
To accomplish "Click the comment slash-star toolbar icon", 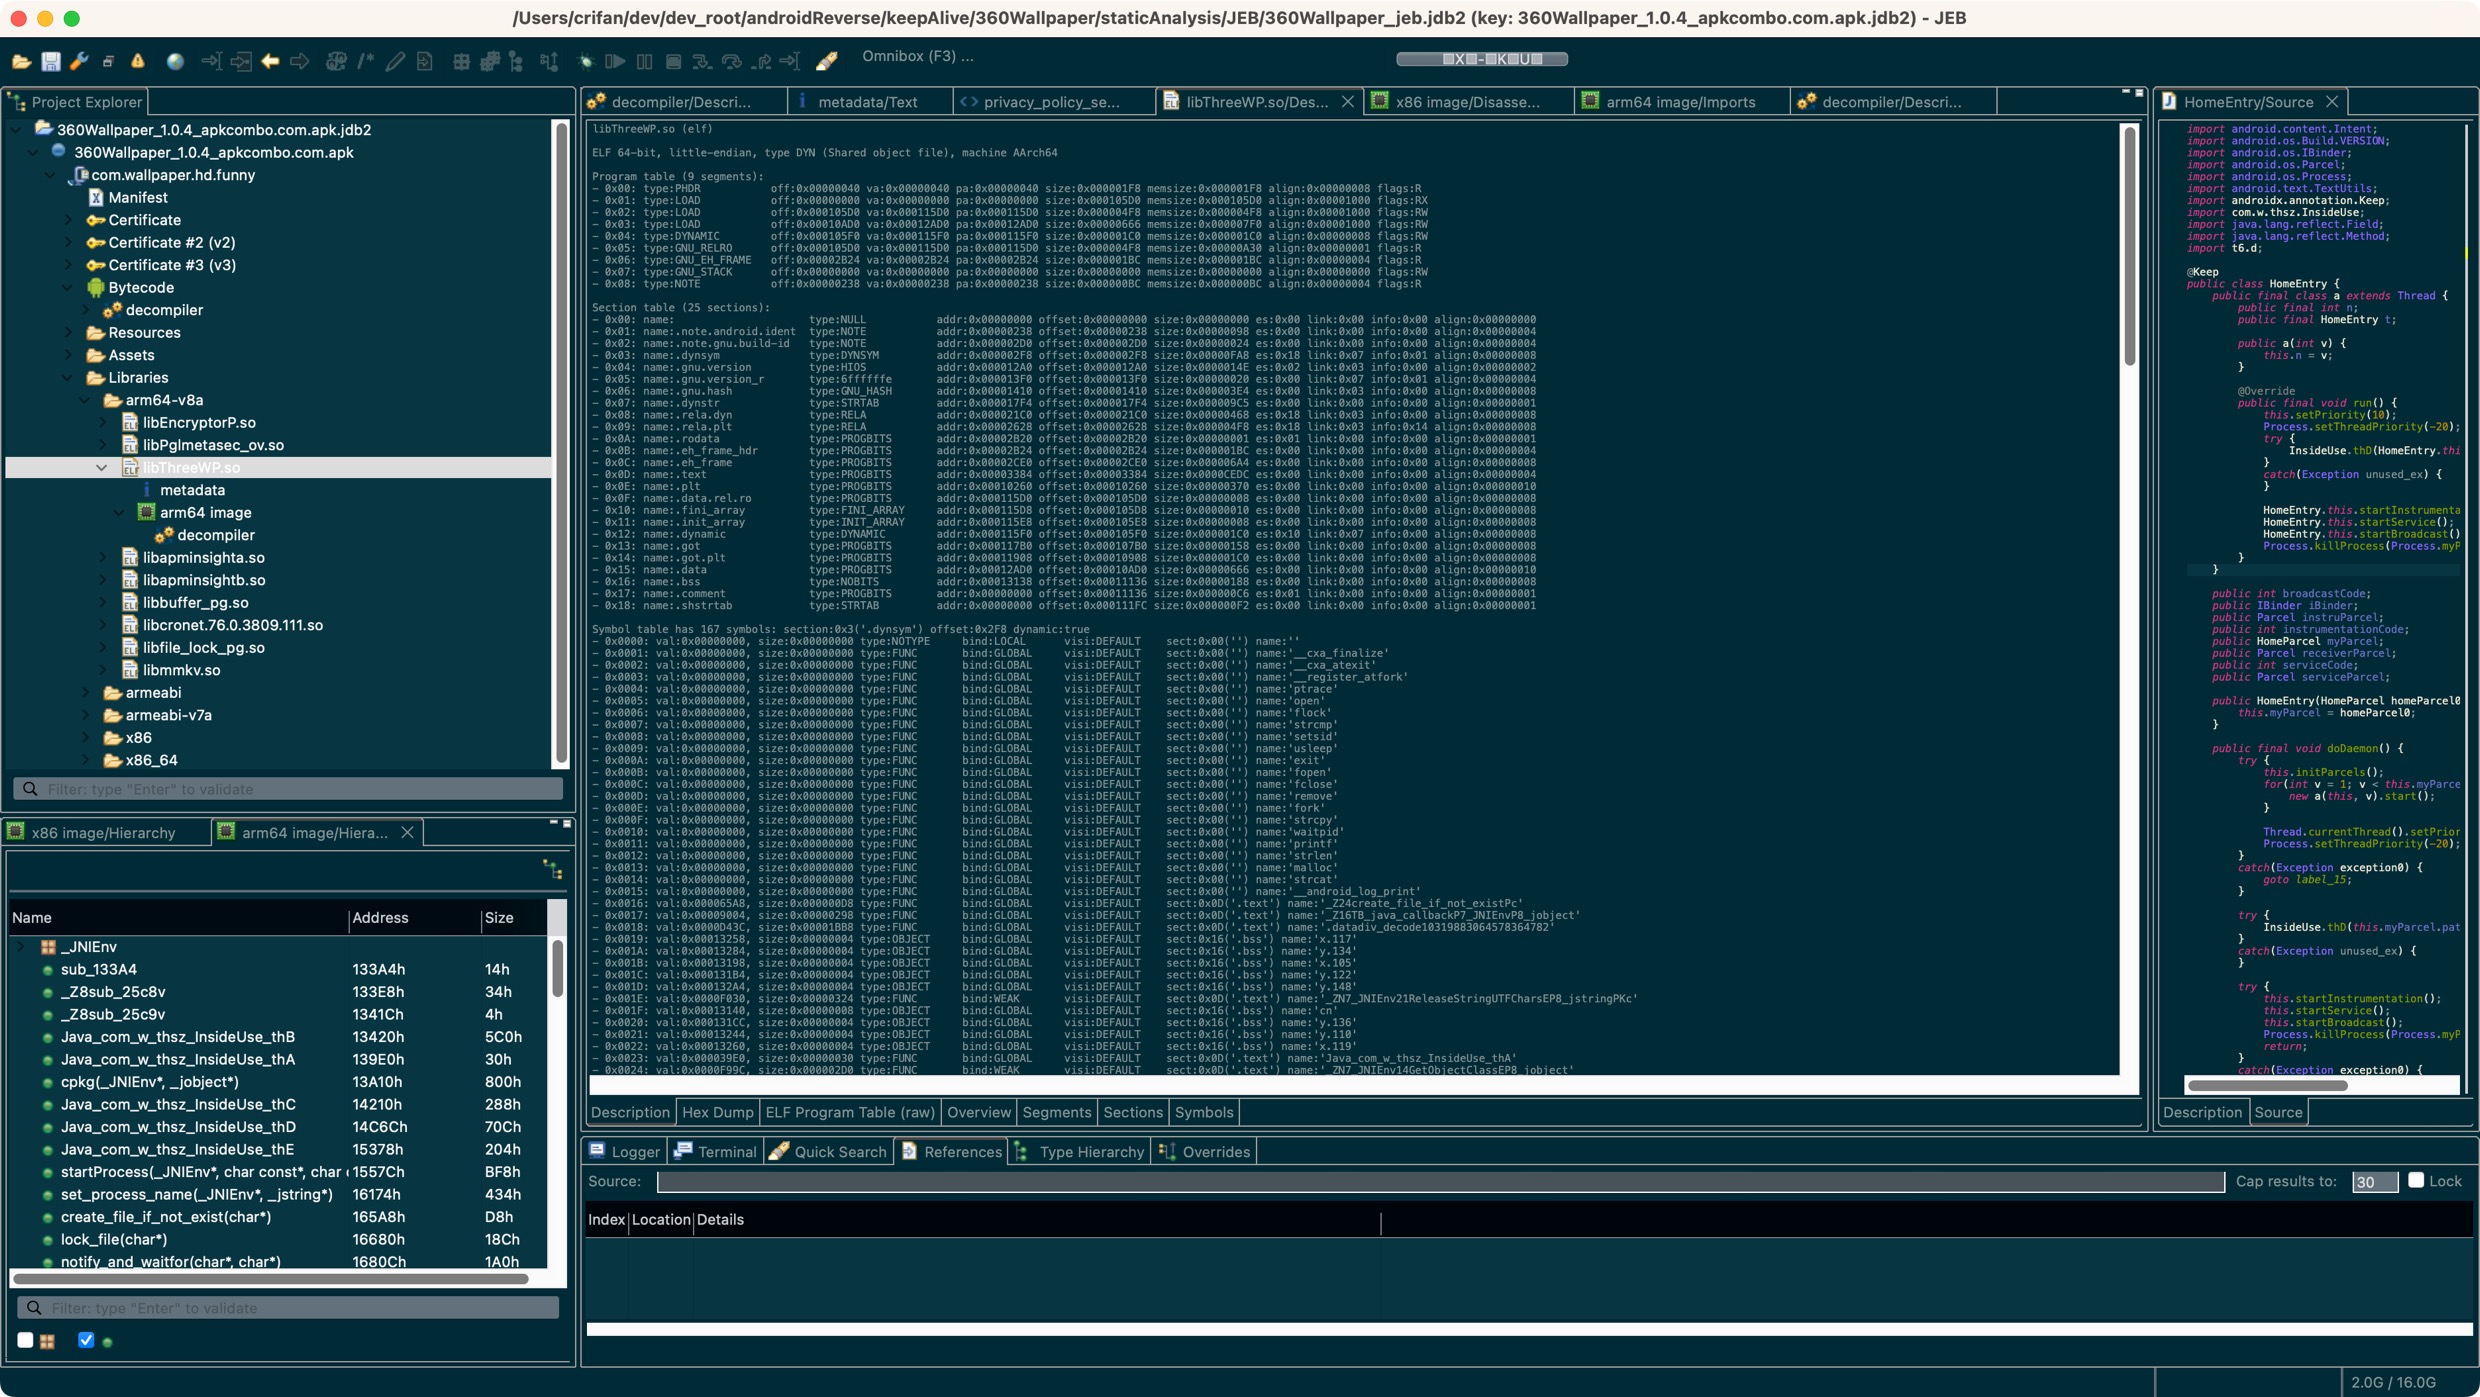I will point(366,61).
